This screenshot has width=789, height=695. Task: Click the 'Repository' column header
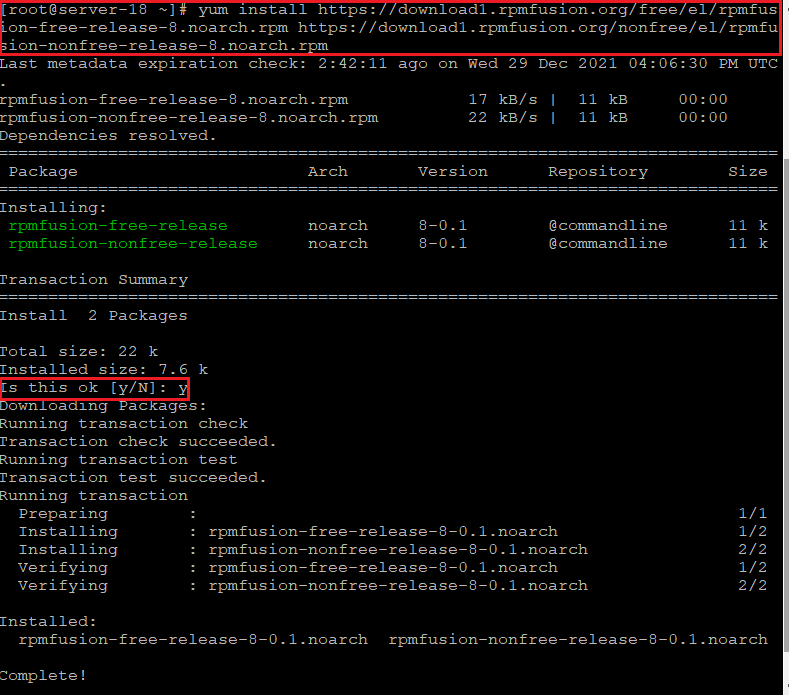(x=598, y=172)
